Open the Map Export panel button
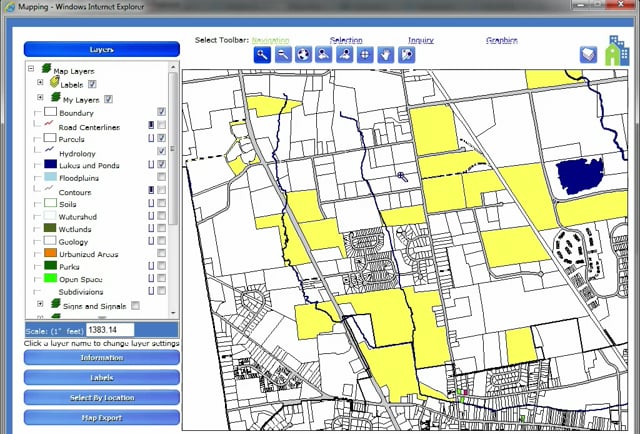The image size is (640, 434). click(x=102, y=417)
